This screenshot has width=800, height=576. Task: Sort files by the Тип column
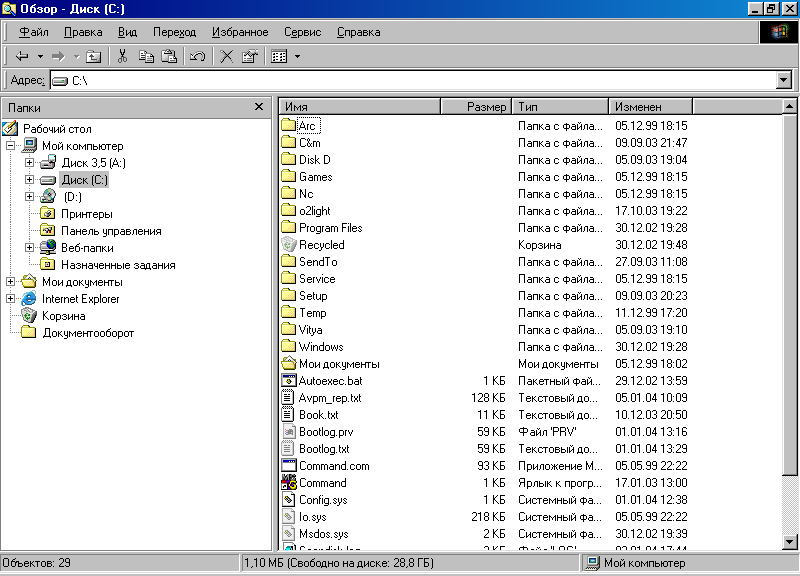tap(560, 107)
